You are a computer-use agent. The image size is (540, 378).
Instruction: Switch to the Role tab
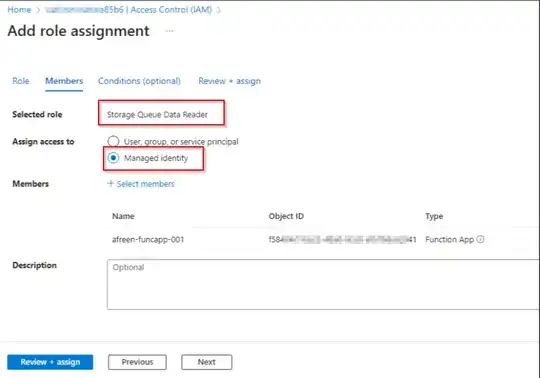click(x=21, y=81)
